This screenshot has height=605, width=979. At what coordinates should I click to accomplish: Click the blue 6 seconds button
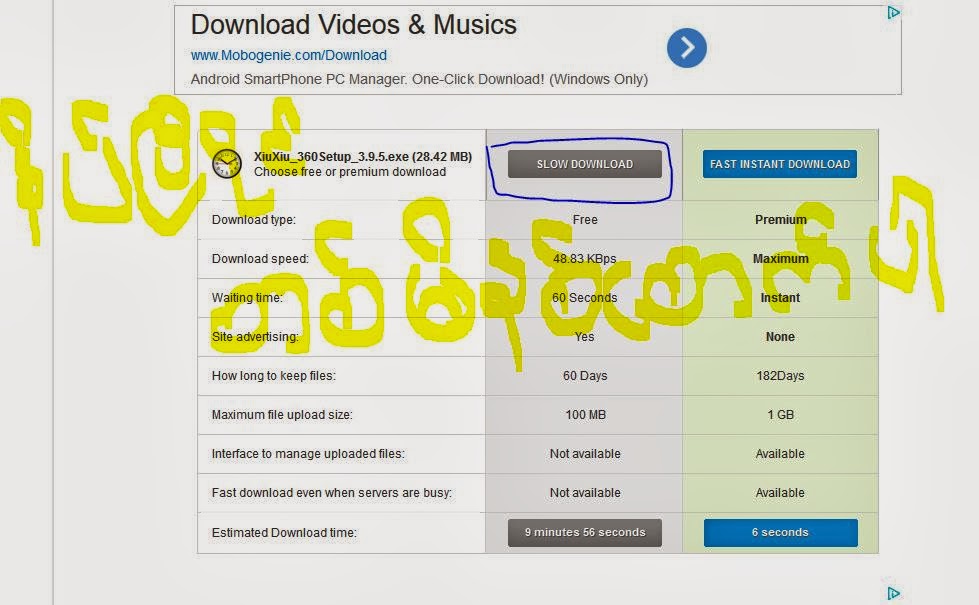click(780, 533)
